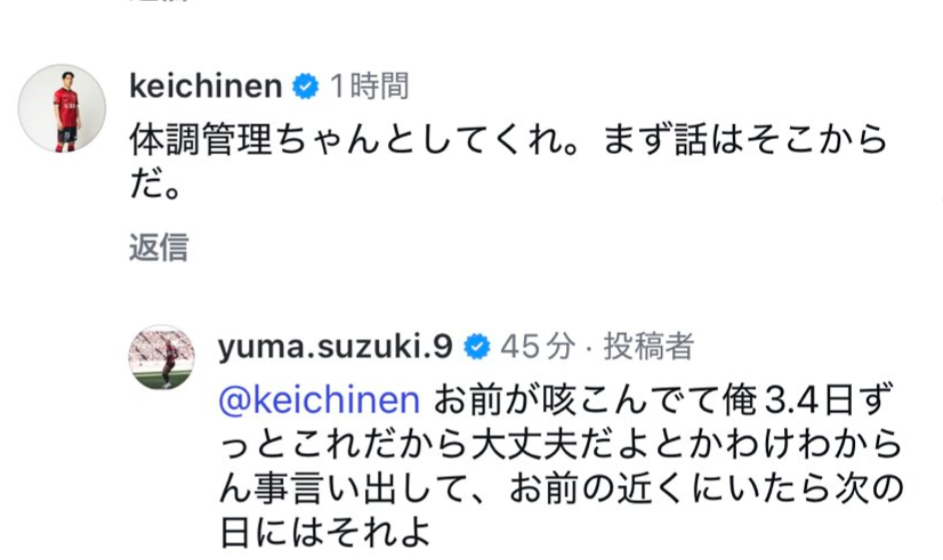Click the 45分 timestamp on the reply
The height and width of the screenshot is (560, 943).
537,347
